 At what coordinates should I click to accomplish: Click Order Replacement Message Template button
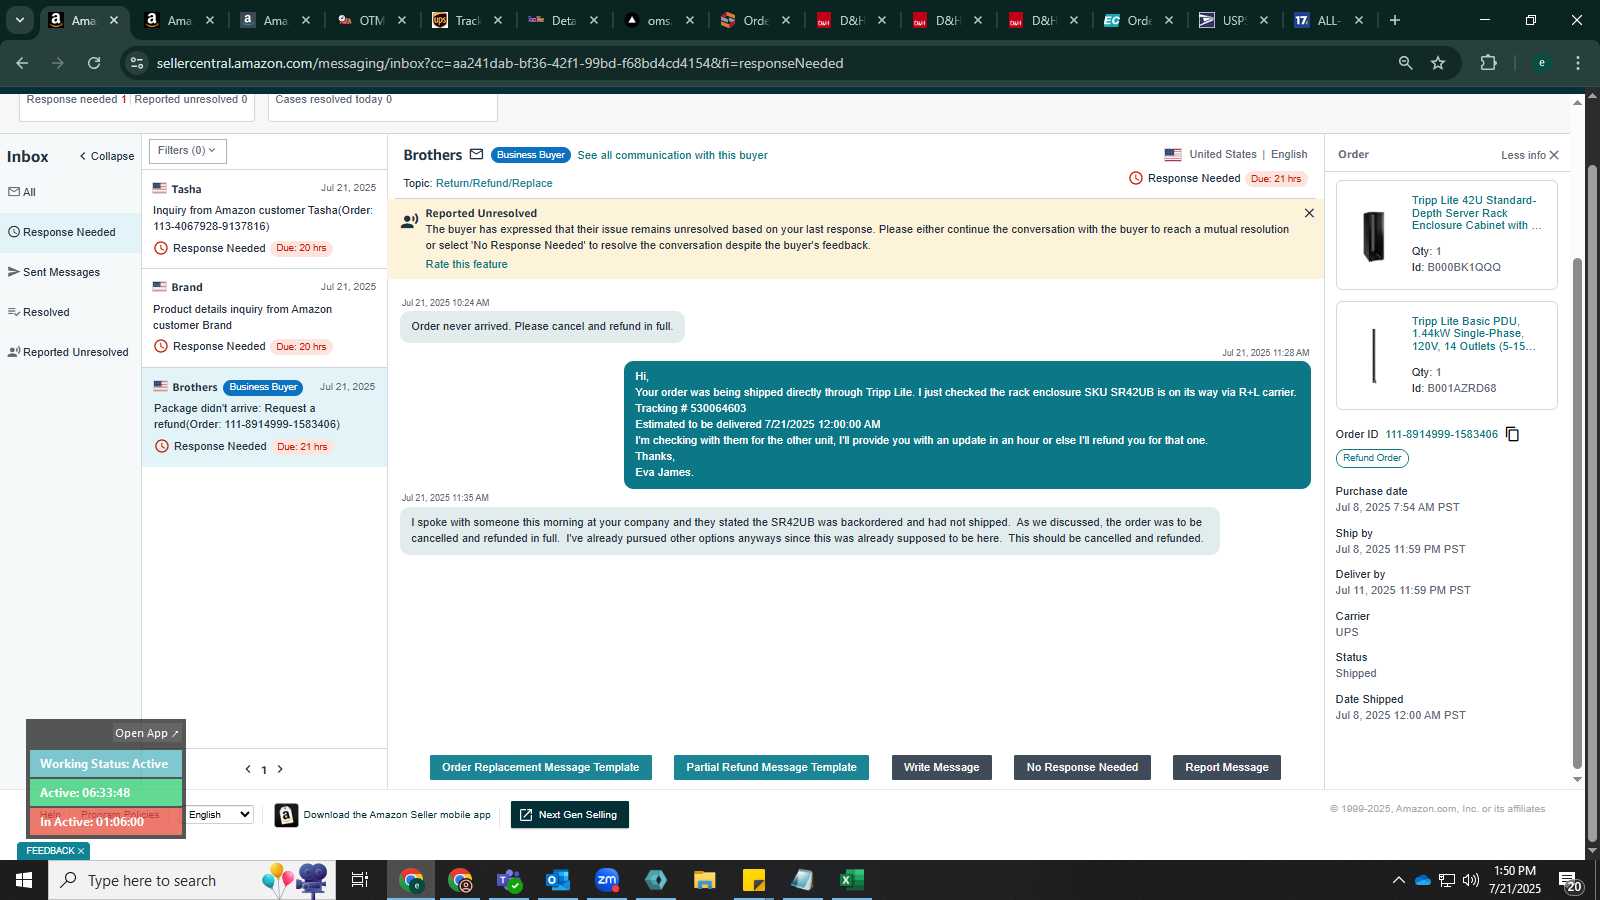(541, 767)
